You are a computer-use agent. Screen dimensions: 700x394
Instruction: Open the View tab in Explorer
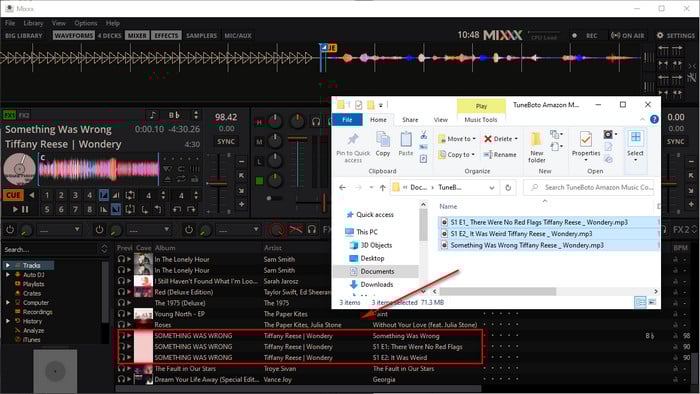point(440,120)
